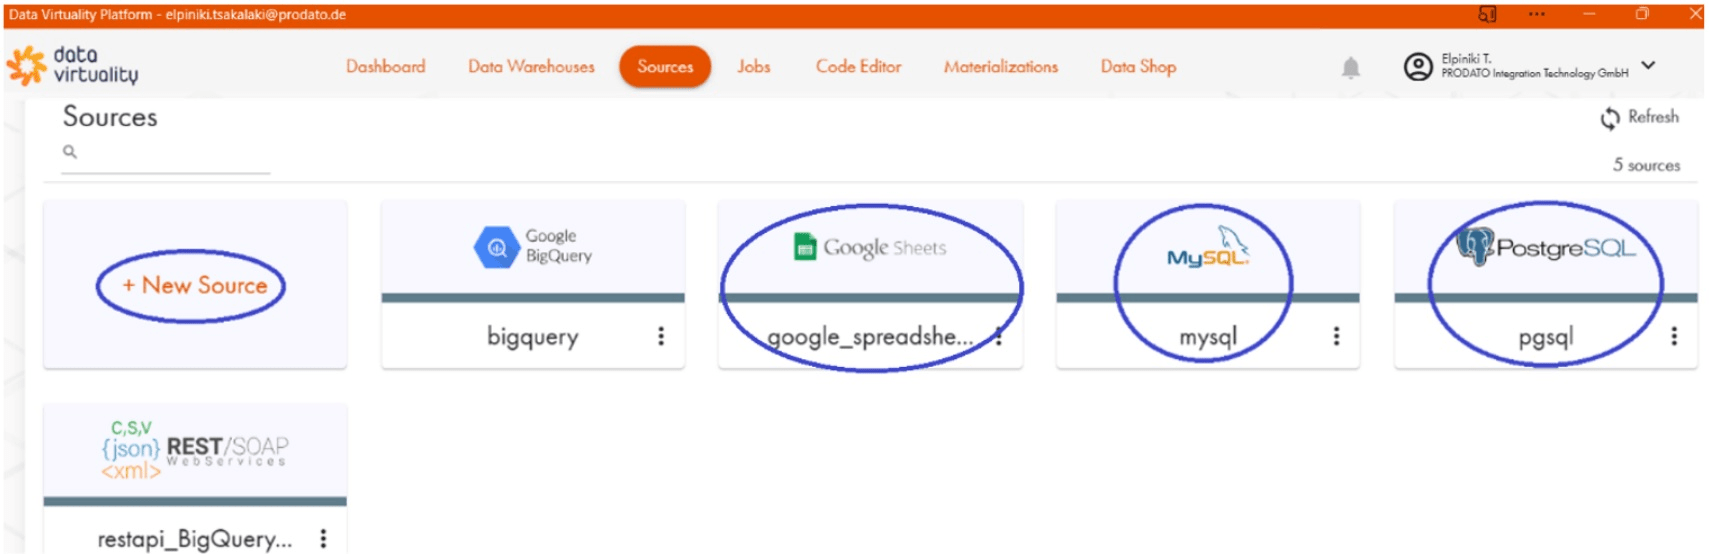Open the mysql source three-dot menu
The width and height of the screenshot is (1709, 554).
tap(1336, 336)
